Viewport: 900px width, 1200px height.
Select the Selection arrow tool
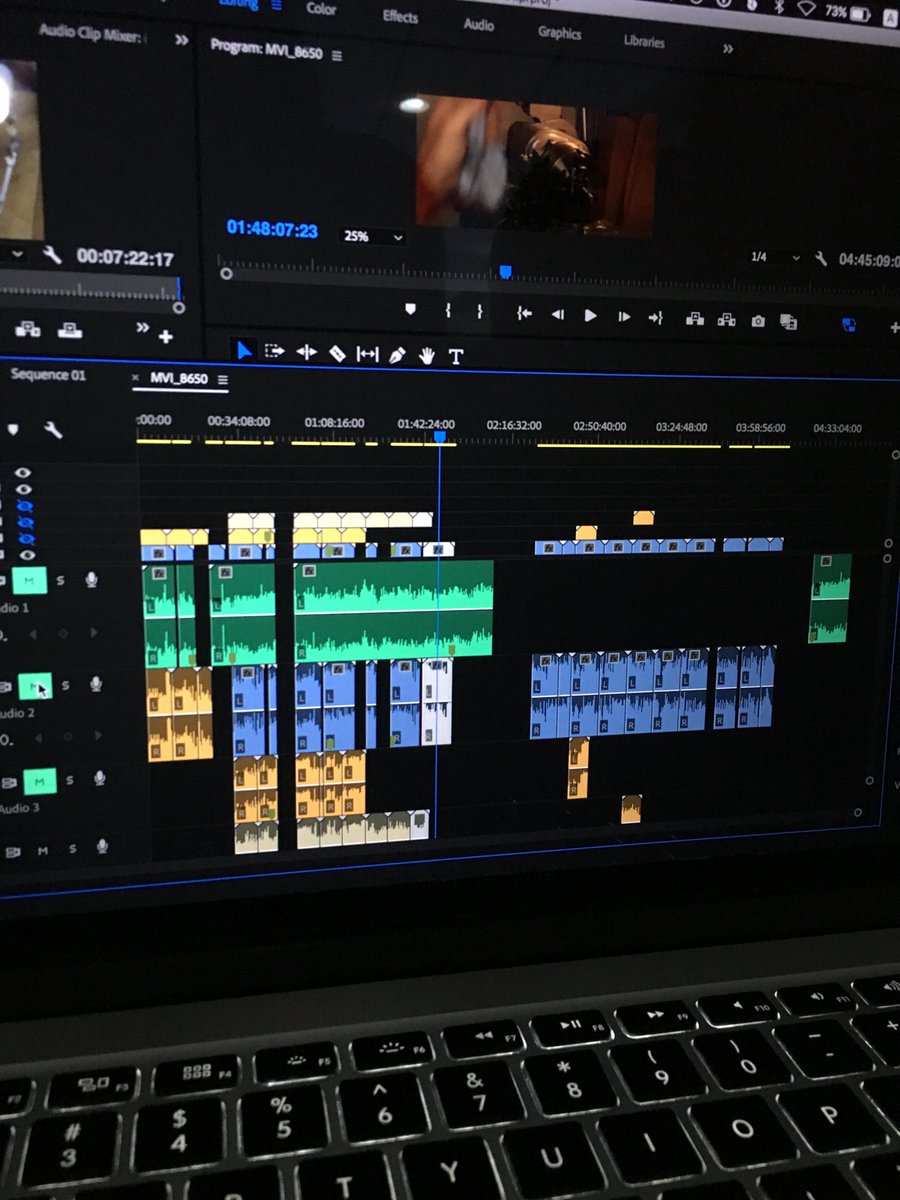[243, 350]
